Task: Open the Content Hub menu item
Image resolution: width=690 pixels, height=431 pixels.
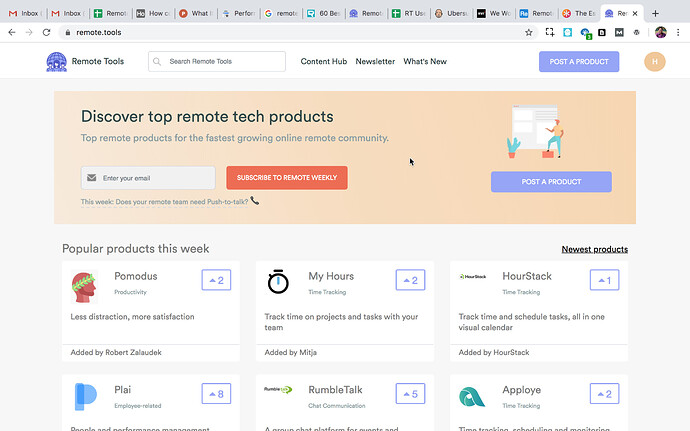Action: tap(324, 62)
